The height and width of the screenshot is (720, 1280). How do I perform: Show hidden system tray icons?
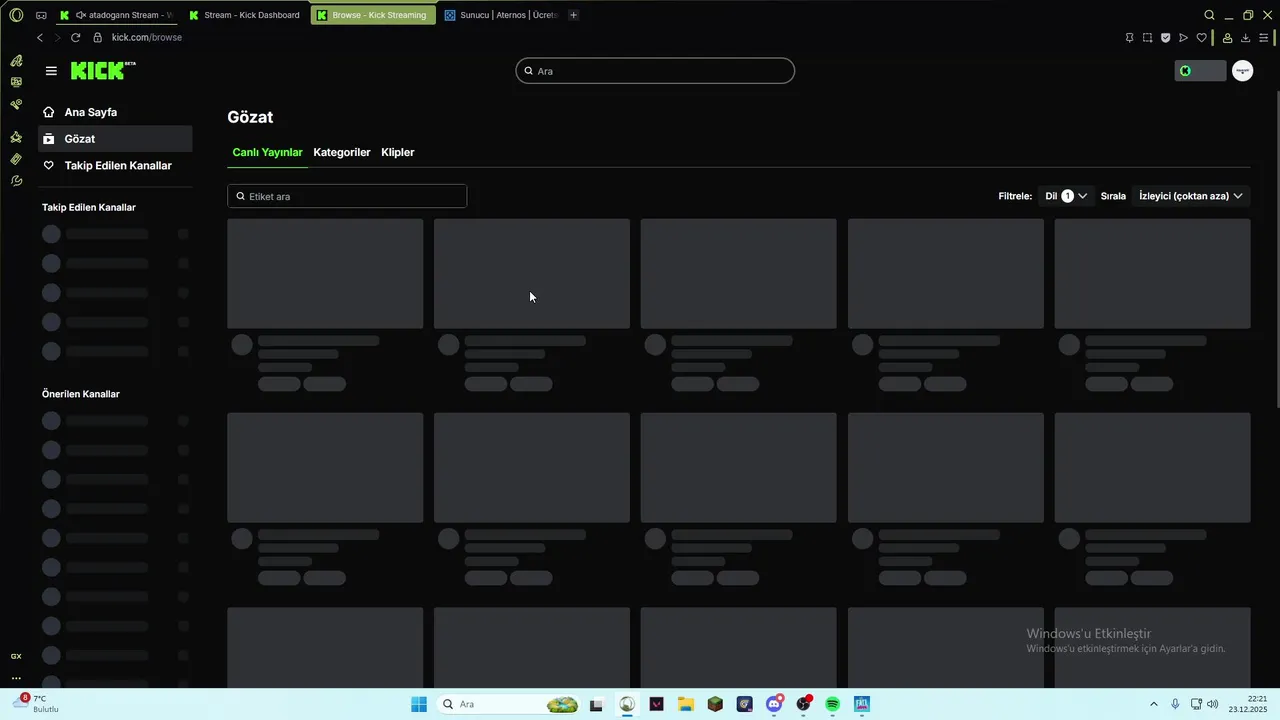[x=1154, y=704]
